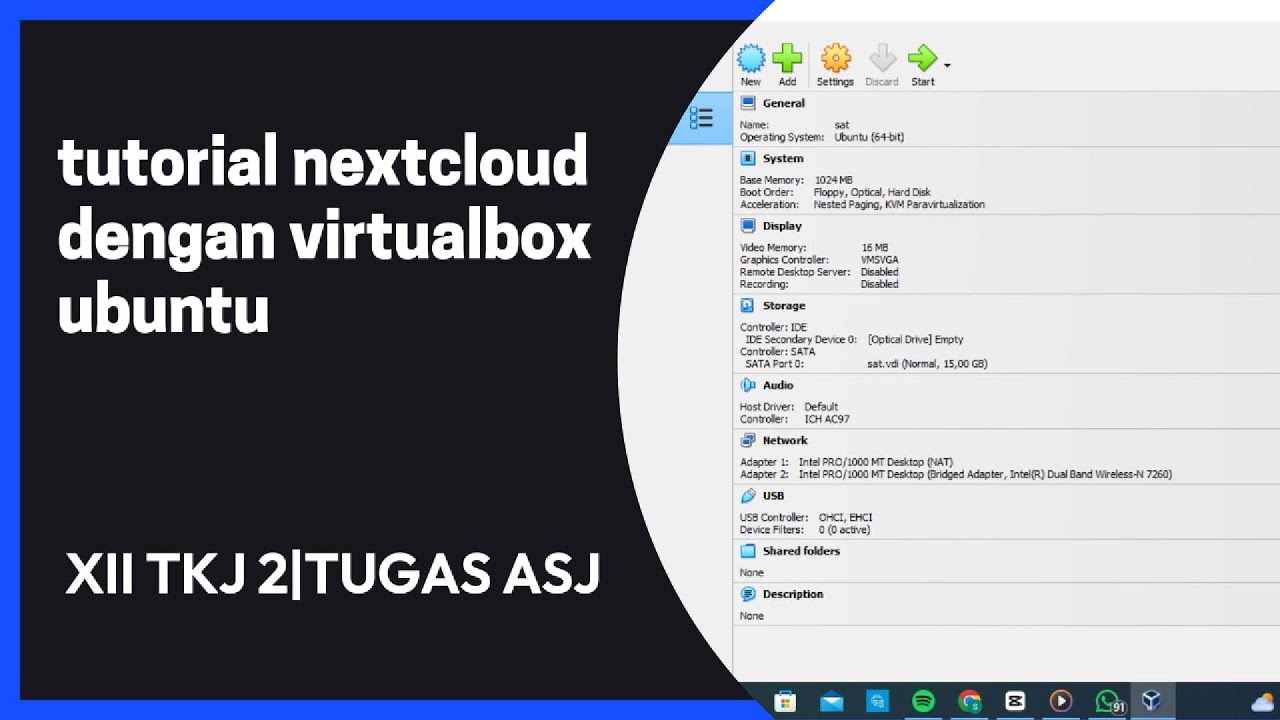Viewport: 1280px width, 720px height.
Task: Open the System section header
Action: (783, 158)
